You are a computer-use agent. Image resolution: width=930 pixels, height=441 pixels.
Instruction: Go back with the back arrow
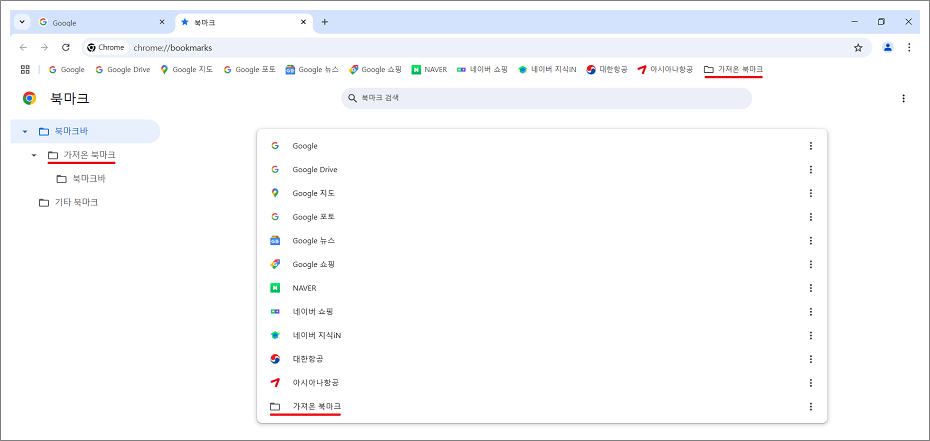pos(23,47)
